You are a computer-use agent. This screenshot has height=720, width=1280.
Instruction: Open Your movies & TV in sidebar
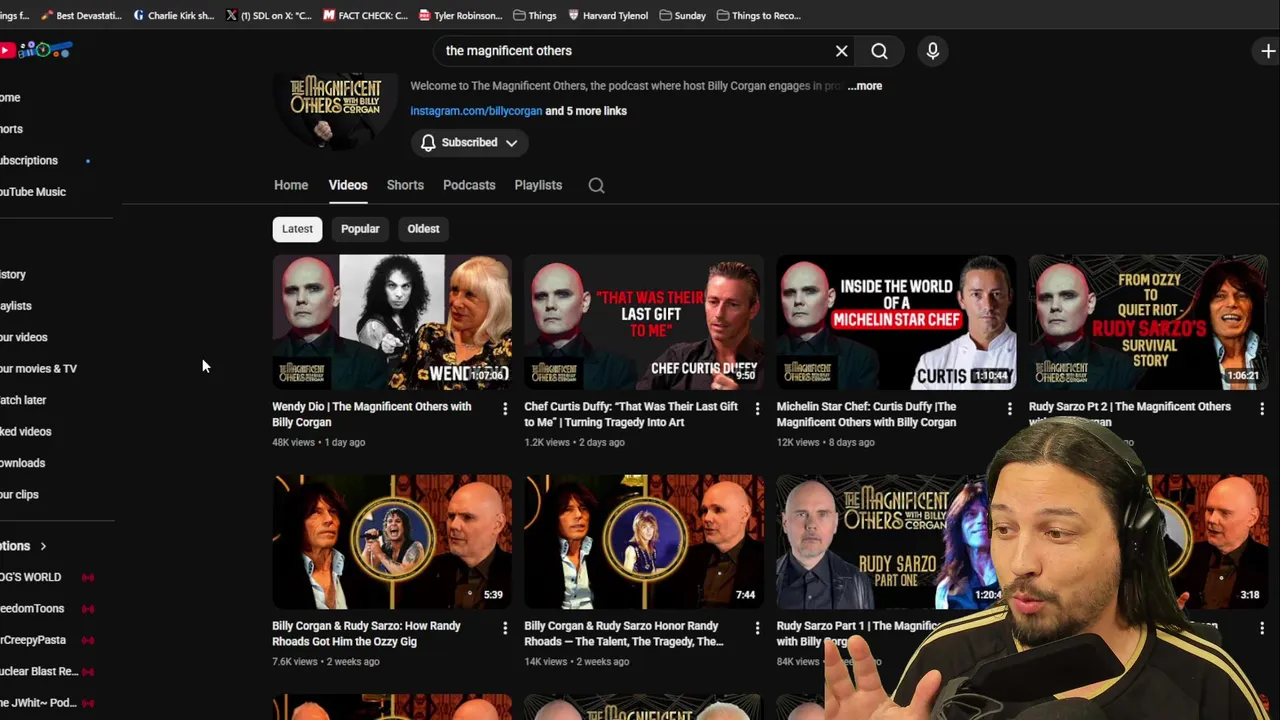(38, 369)
